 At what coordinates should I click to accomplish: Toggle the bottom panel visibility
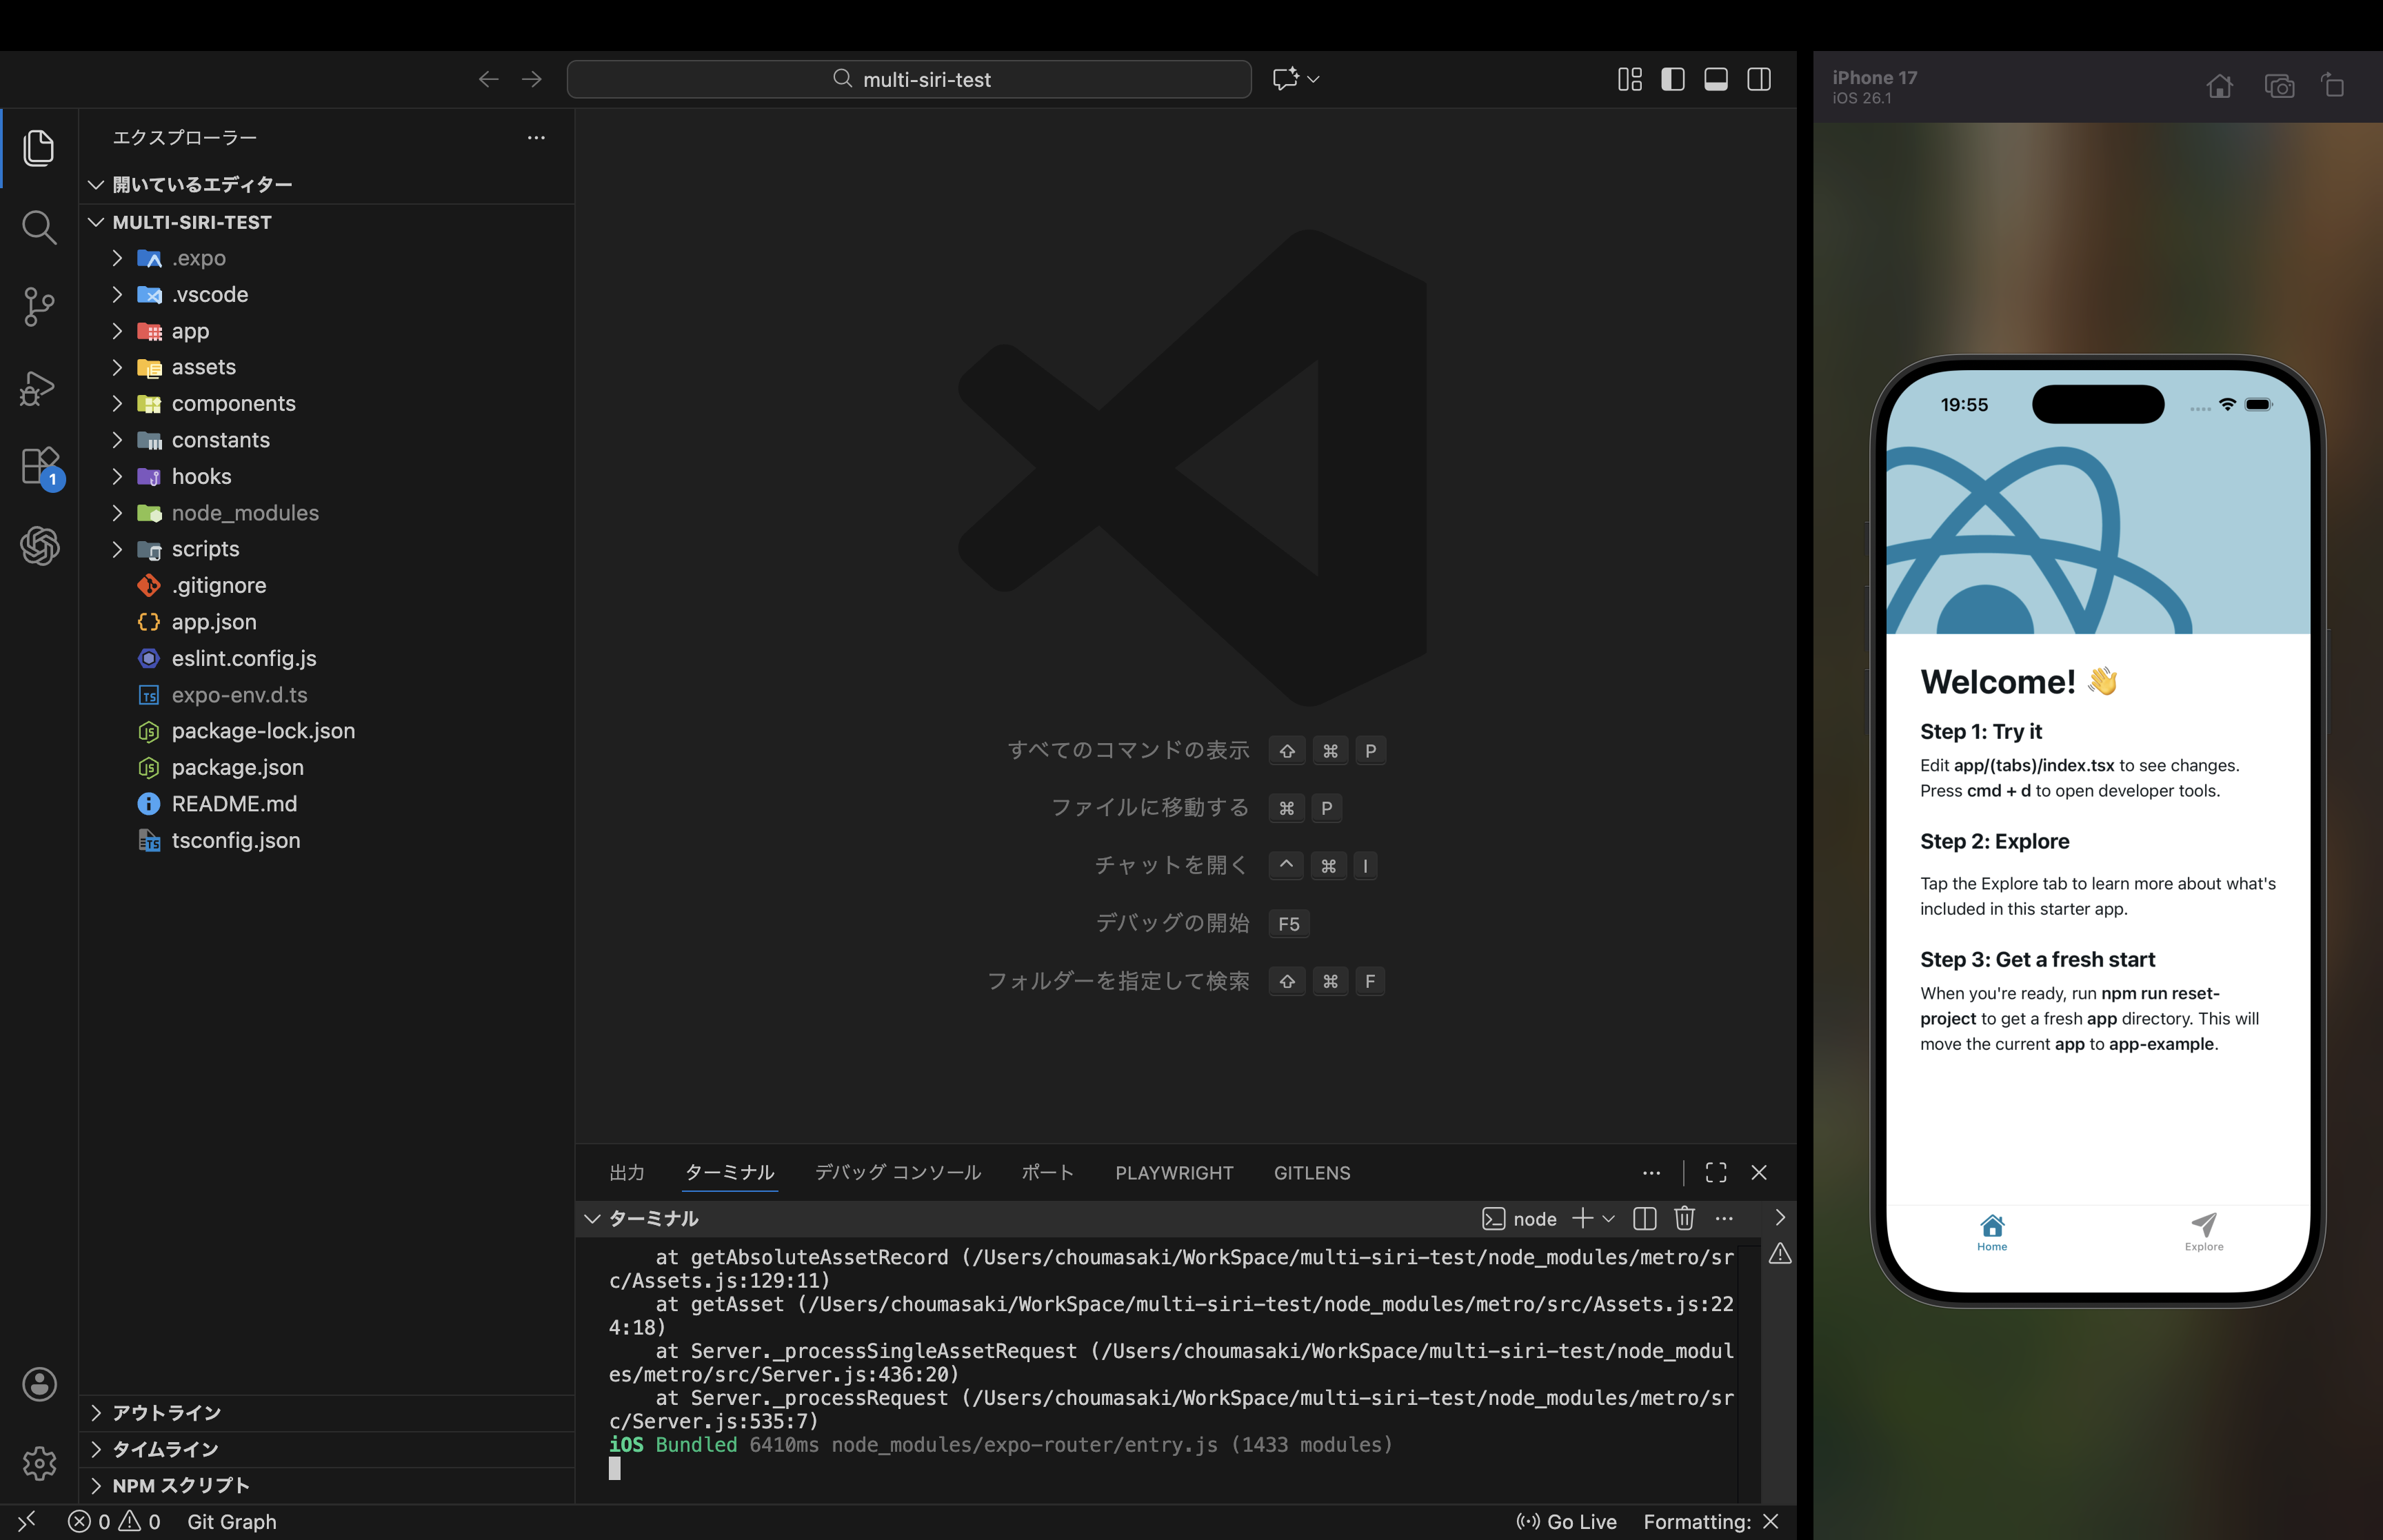1716,79
